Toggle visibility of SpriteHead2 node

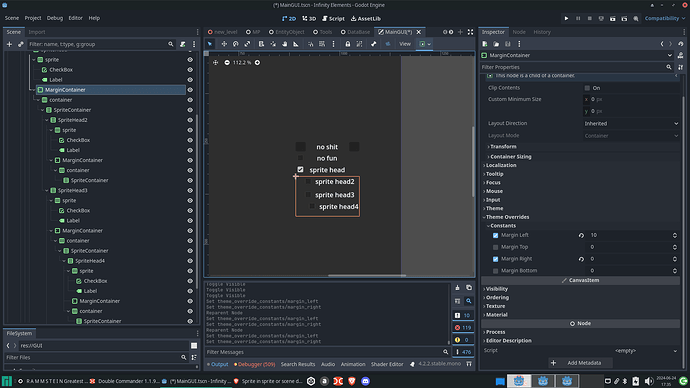(x=190, y=120)
